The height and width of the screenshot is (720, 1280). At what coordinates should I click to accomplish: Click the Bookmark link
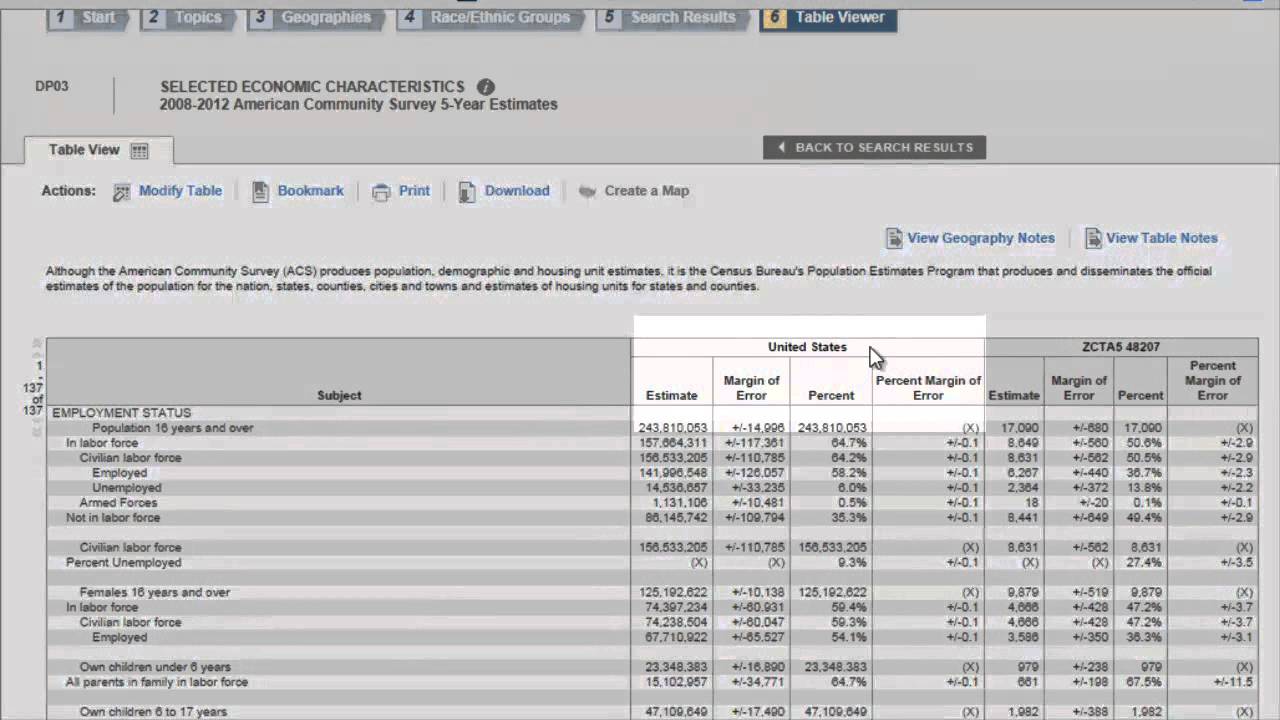pos(310,191)
